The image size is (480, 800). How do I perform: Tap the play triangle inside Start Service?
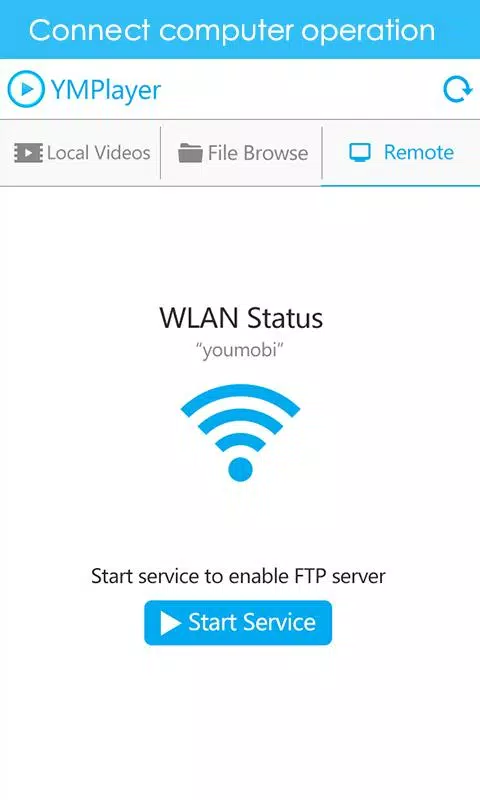coord(170,623)
